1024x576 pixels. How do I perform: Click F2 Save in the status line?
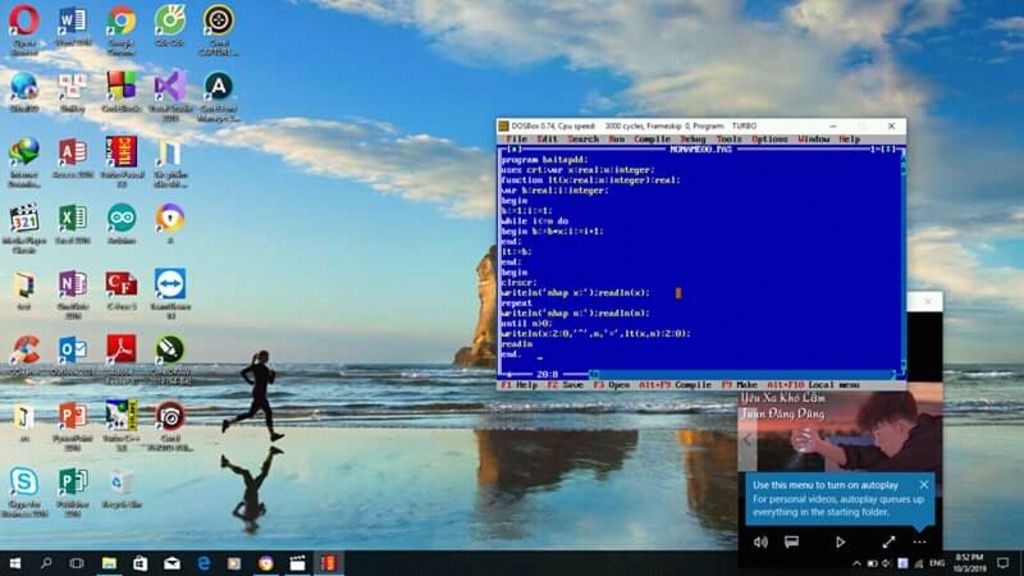[565, 385]
